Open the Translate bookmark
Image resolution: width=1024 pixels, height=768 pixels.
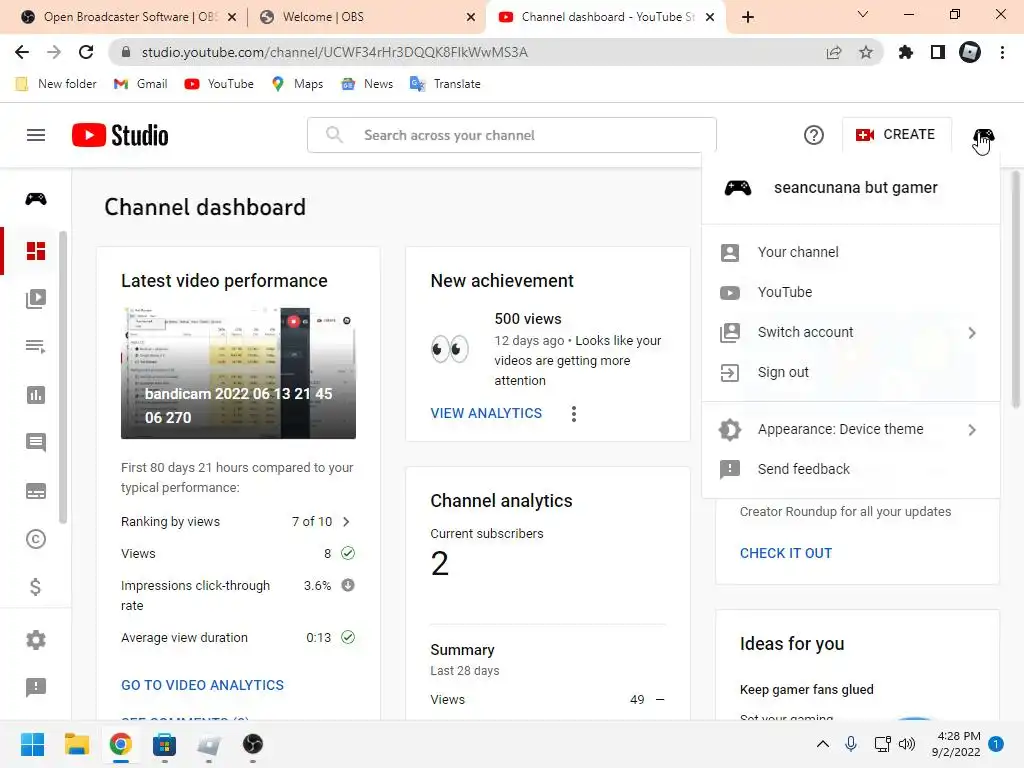coord(445,84)
